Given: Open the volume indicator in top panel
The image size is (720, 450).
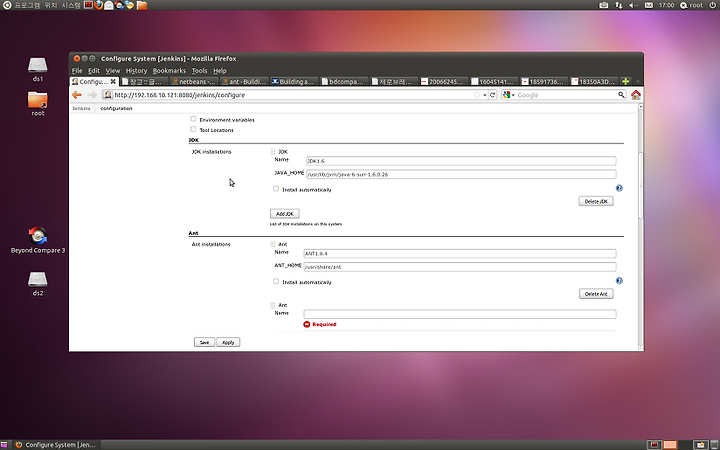Looking at the screenshot, I should coord(633,5).
